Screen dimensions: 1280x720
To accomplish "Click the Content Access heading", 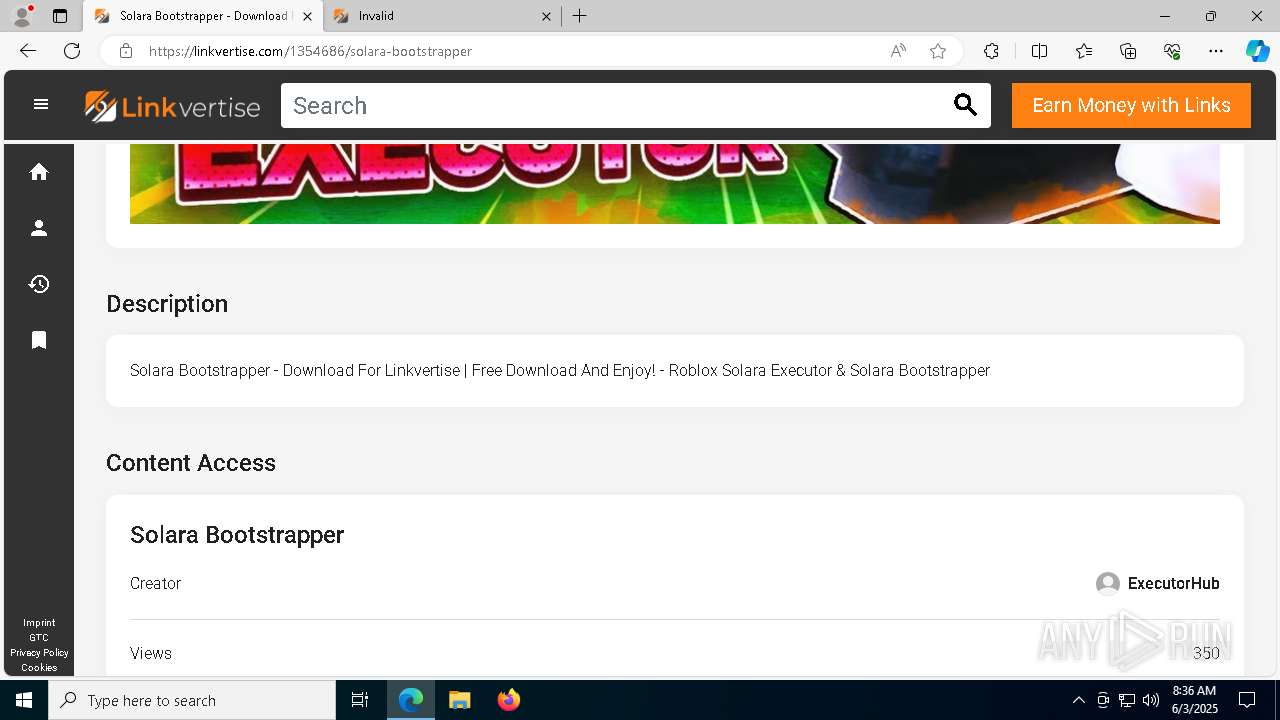I will tap(191, 463).
